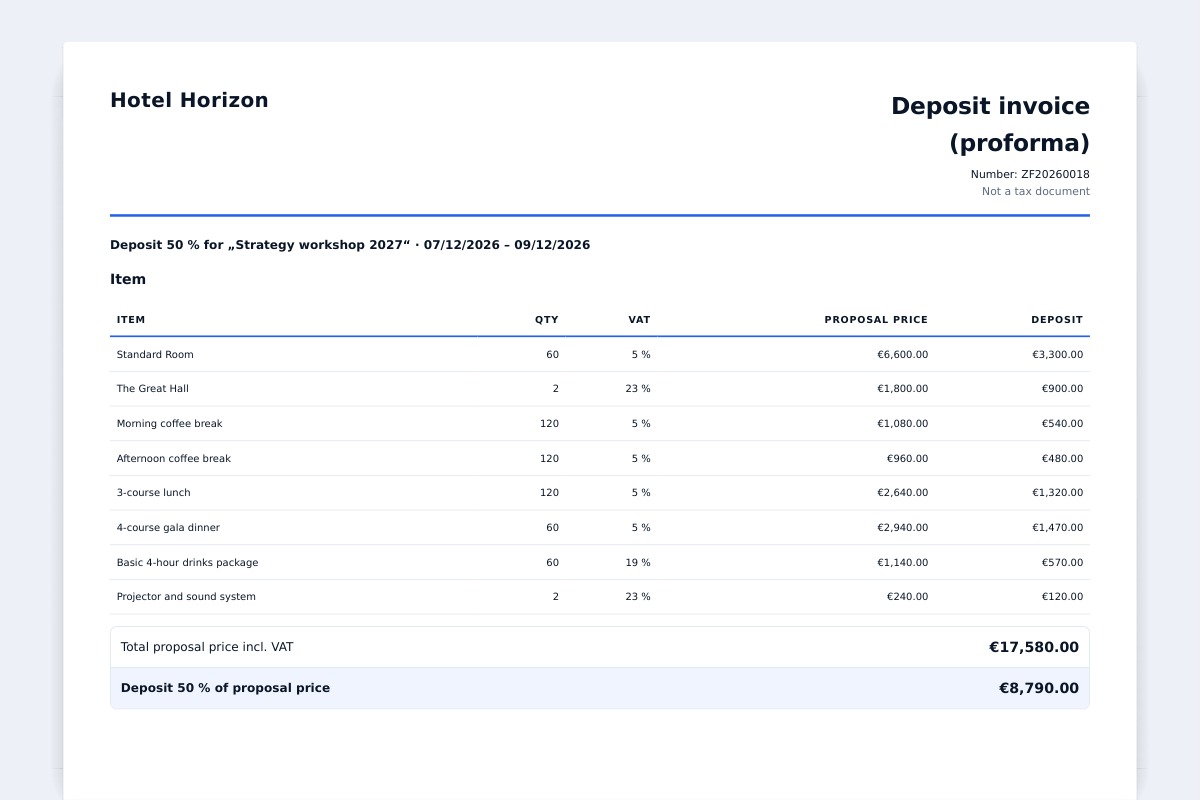Select the Basic 4-hour drinks package item
This screenshot has height=800, width=1200.
[188, 562]
